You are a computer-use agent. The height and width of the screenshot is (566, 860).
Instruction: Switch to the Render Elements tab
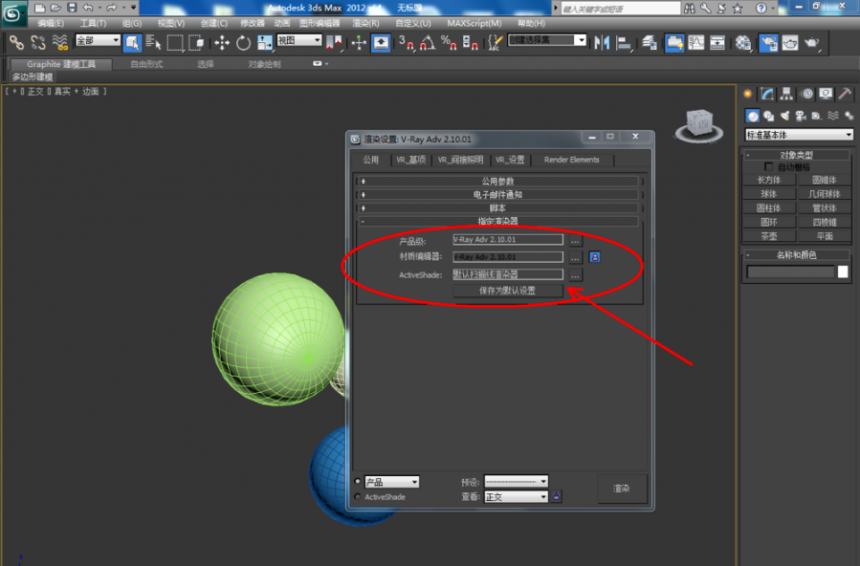click(572, 160)
